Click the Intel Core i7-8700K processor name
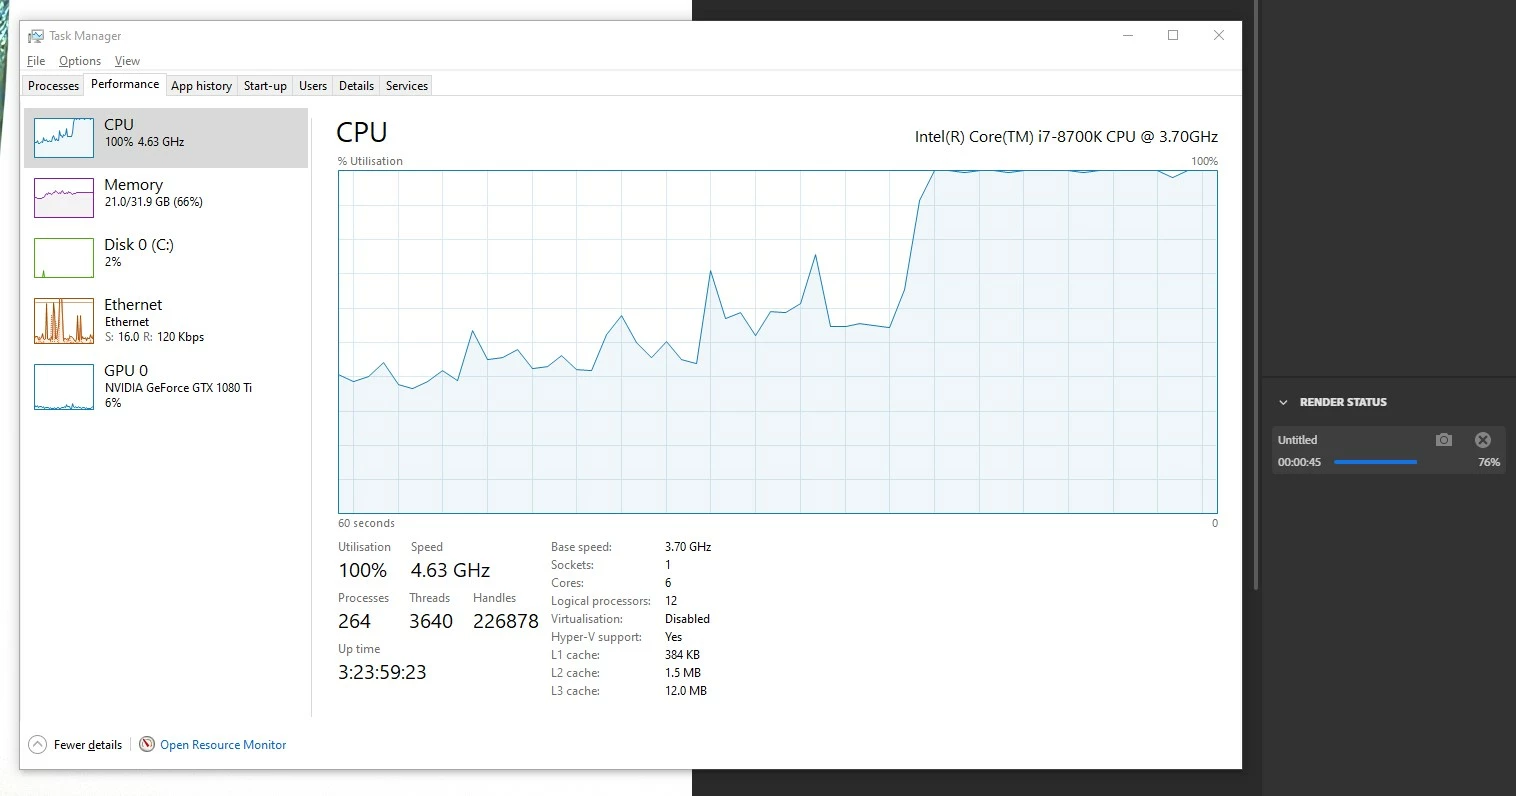The width and height of the screenshot is (1516, 796). [x=1066, y=137]
